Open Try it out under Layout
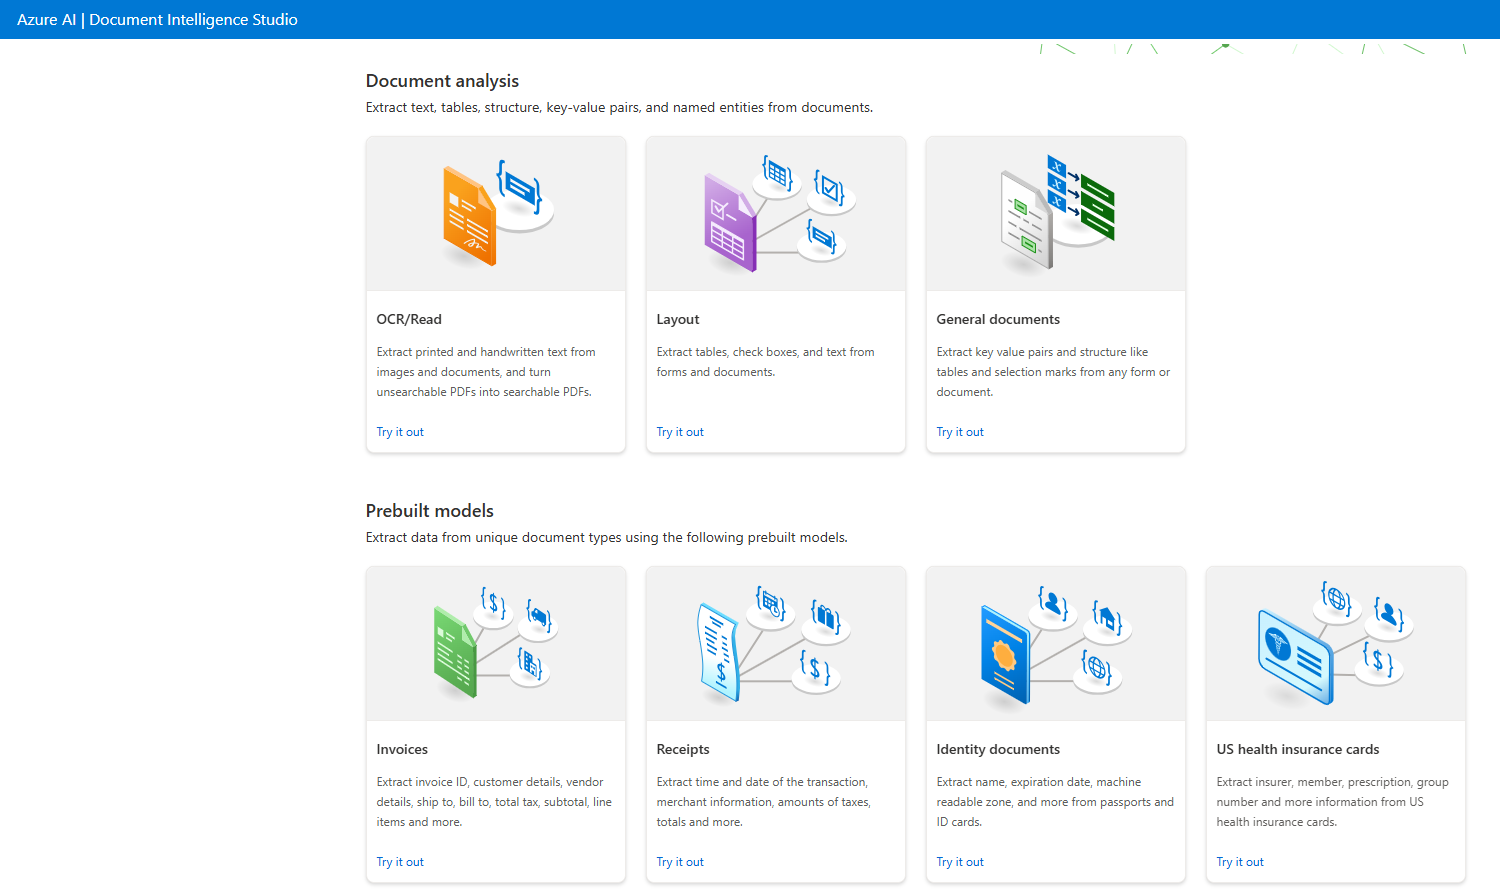 point(680,432)
